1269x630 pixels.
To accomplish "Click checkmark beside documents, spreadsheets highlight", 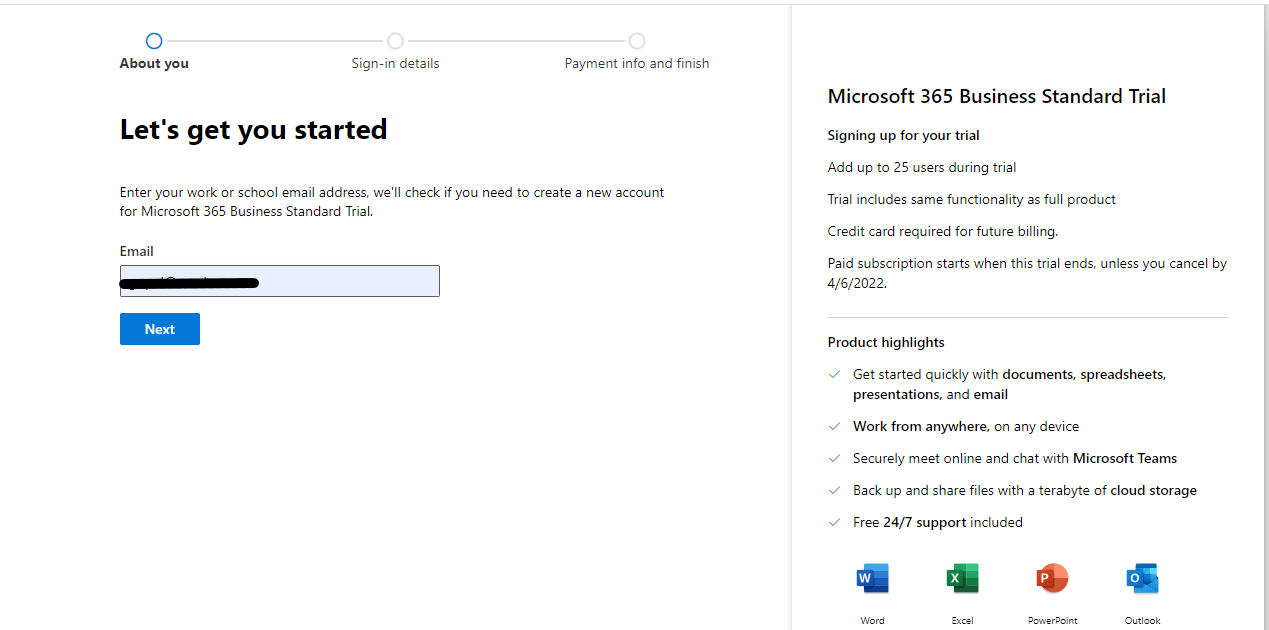I will (834, 374).
